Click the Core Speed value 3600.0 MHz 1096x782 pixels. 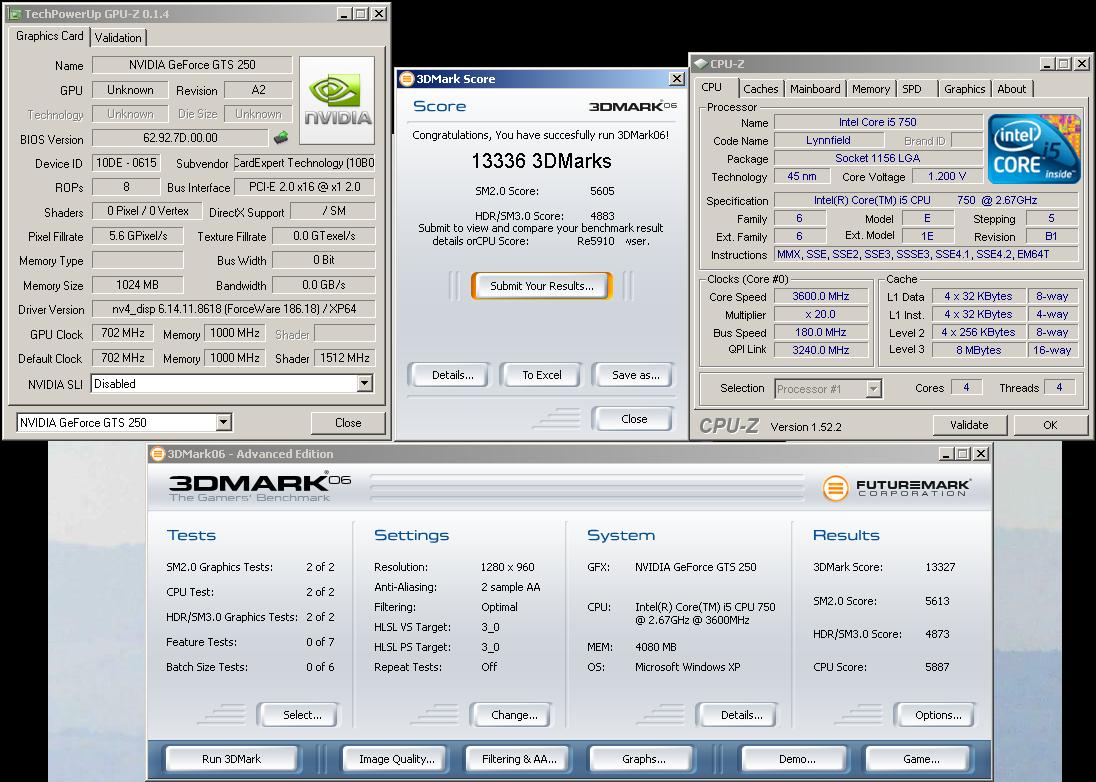[x=821, y=296]
